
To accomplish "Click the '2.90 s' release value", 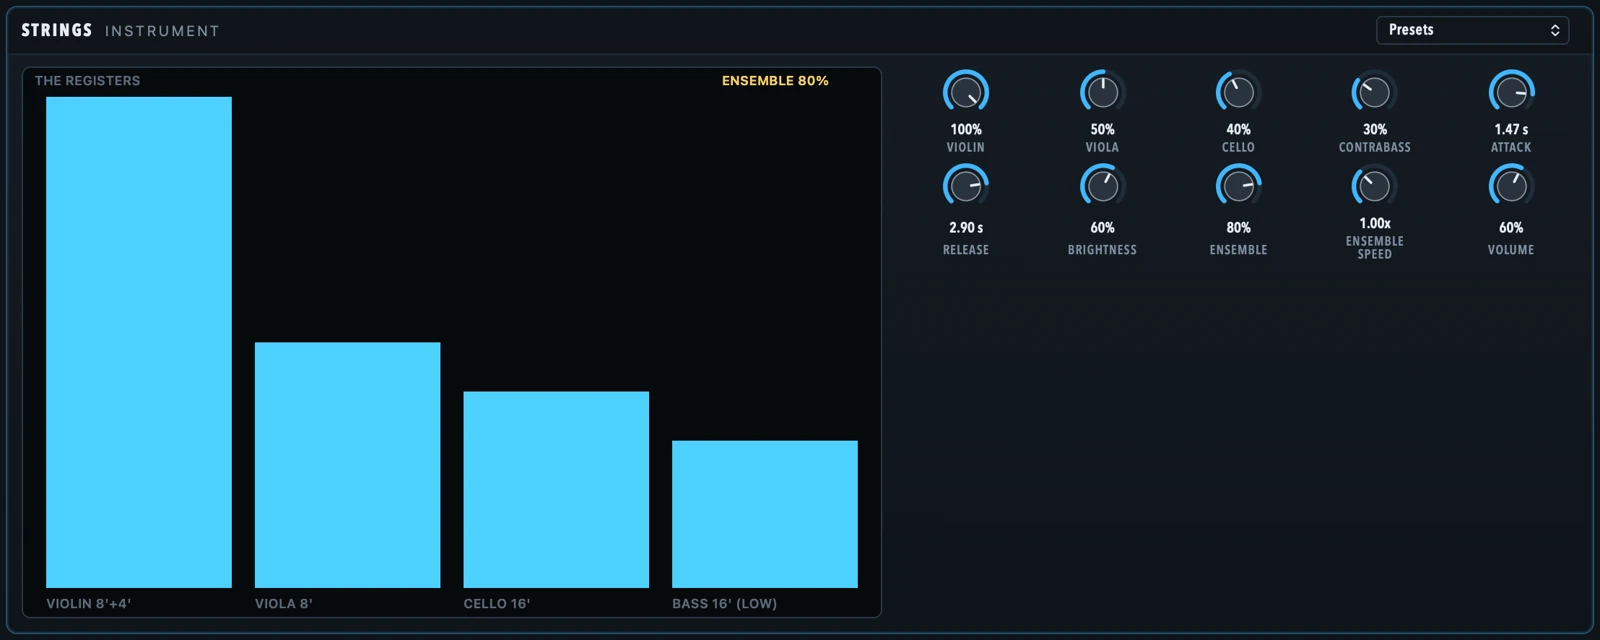I will click(966, 228).
